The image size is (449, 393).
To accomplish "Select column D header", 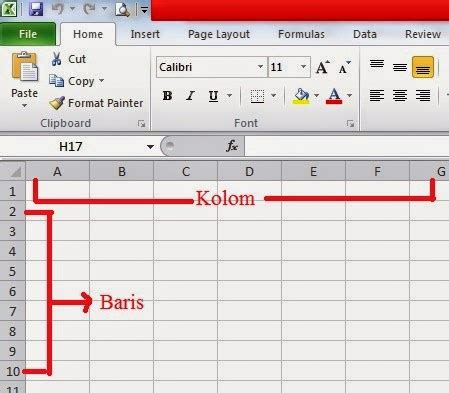I will click(x=249, y=171).
